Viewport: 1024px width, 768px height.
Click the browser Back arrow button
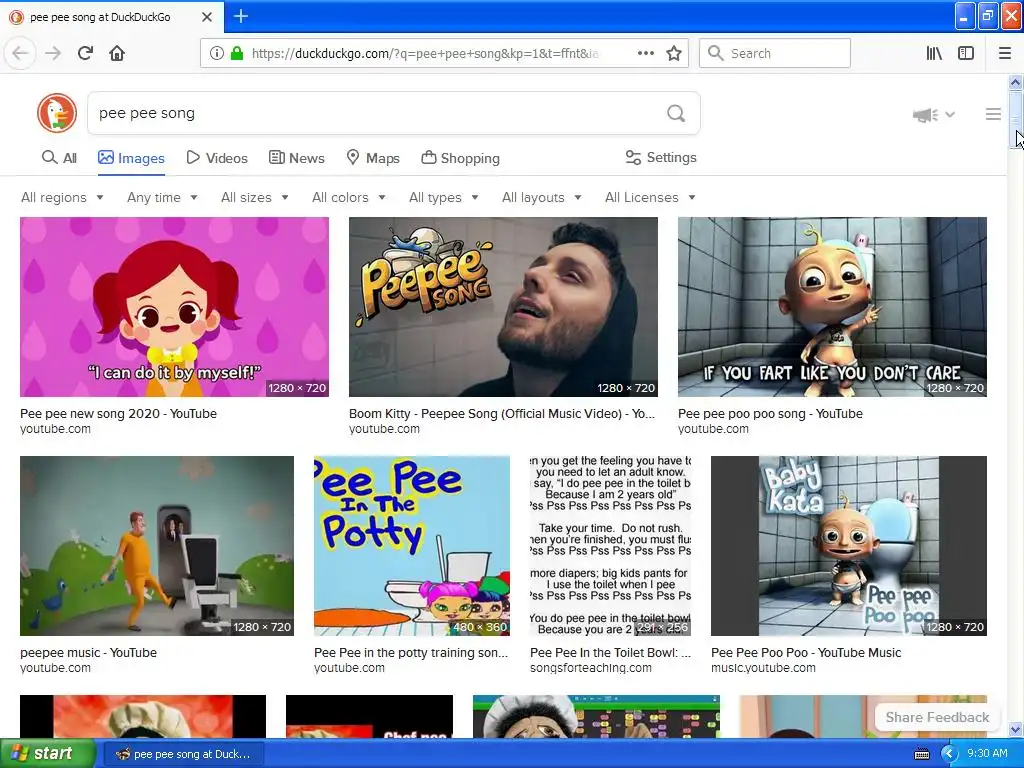point(20,53)
